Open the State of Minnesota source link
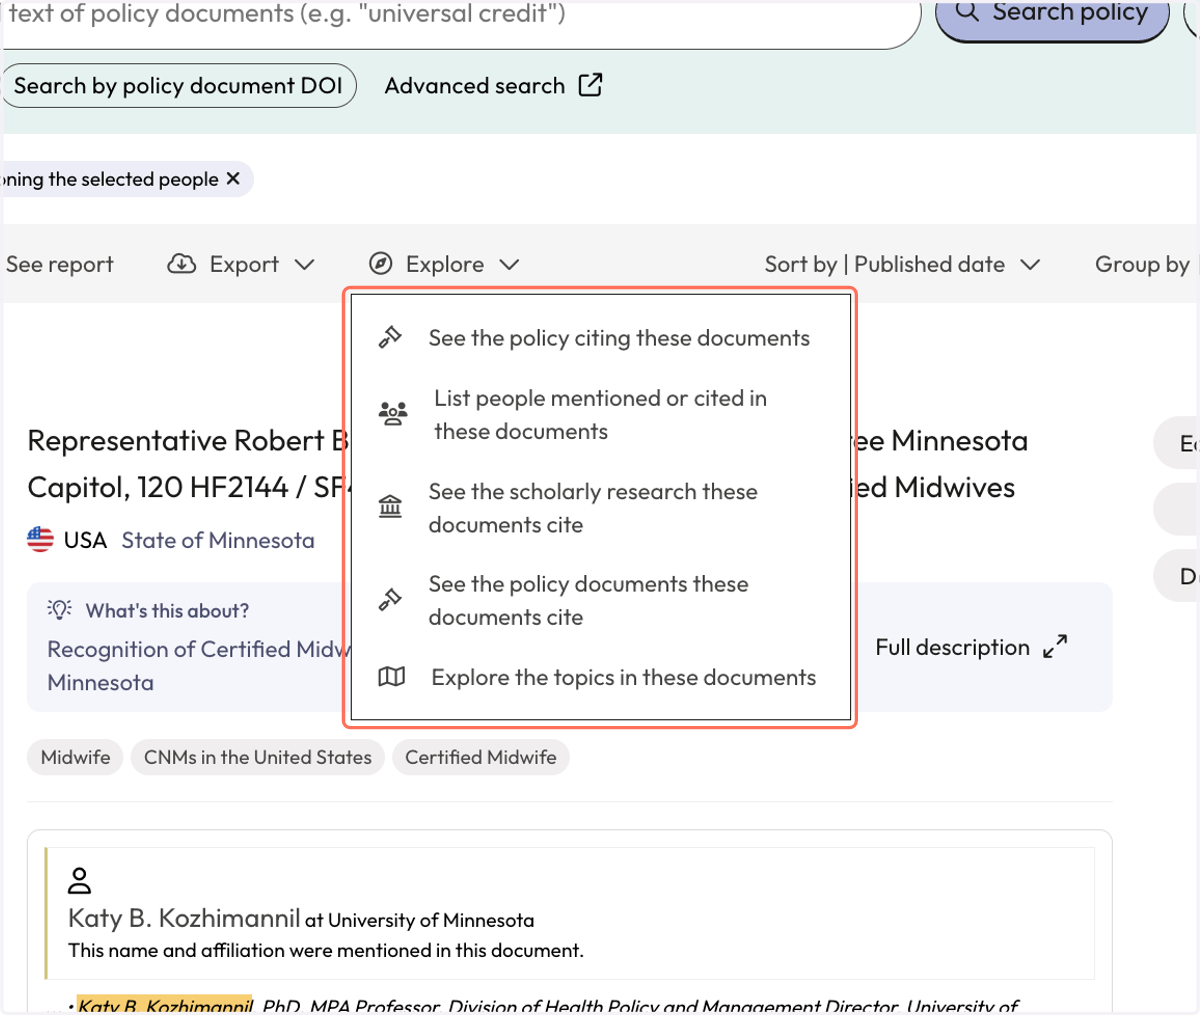 218,540
